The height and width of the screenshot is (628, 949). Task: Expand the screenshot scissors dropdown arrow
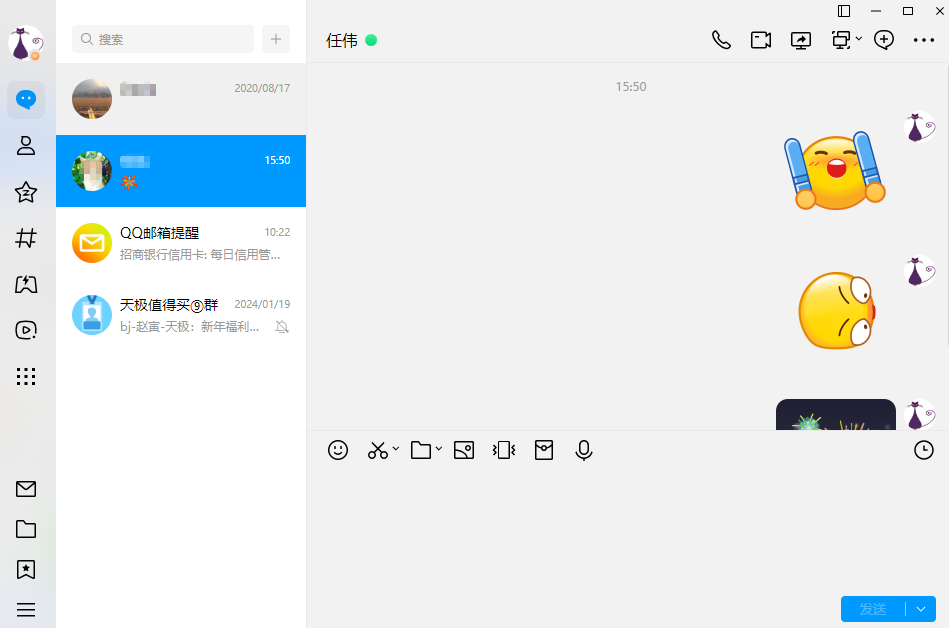396,449
